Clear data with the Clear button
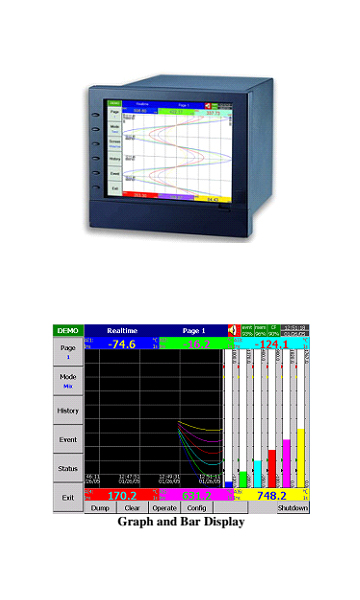 point(132,508)
